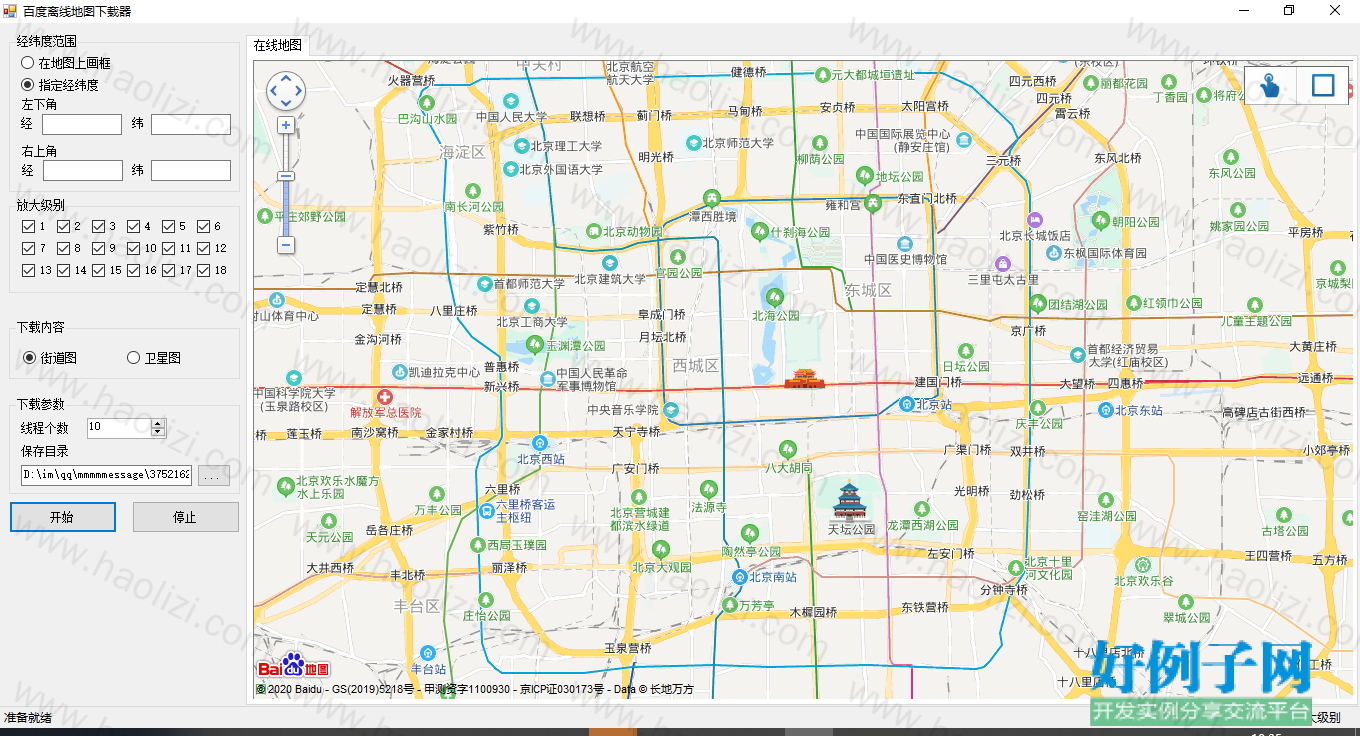This screenshot has height=736, width=1360.
Task: Click the 北京东站 station icon
Action: point(1105,410)
